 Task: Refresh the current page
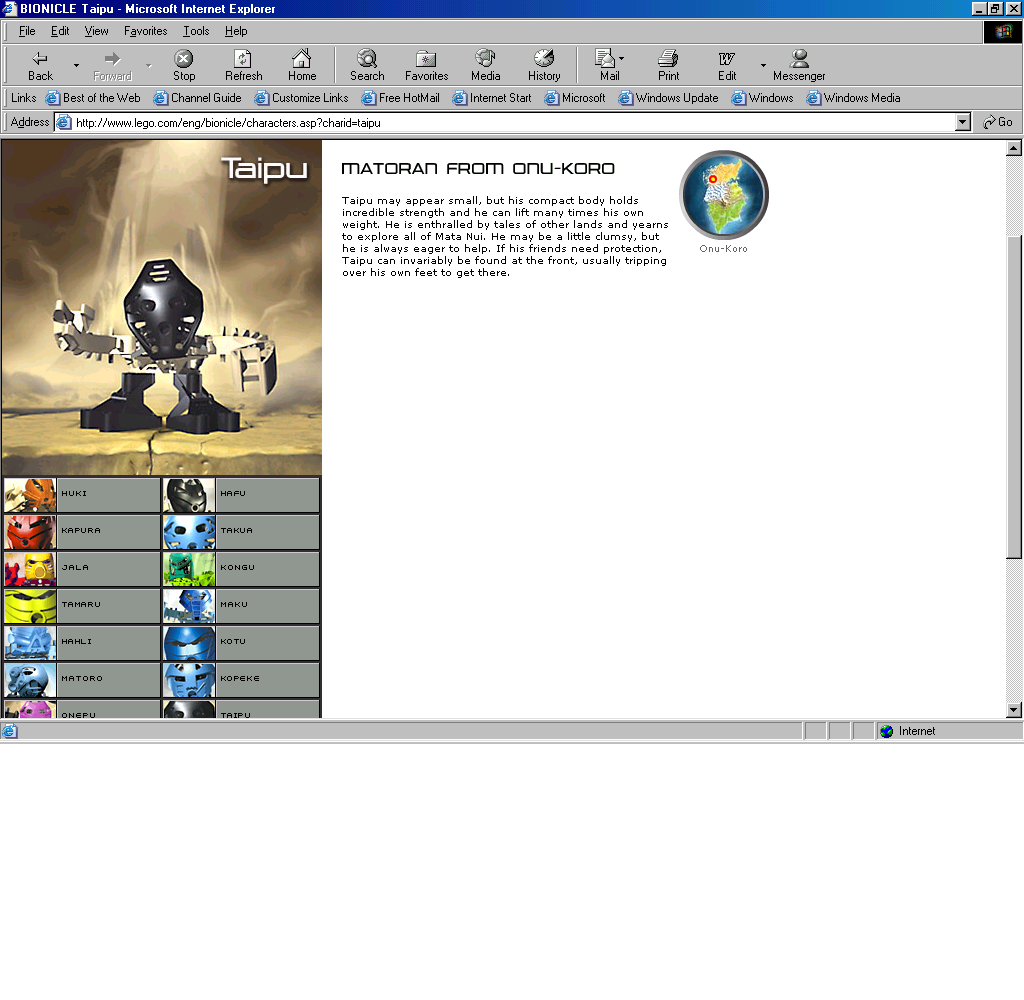(243, 66)
